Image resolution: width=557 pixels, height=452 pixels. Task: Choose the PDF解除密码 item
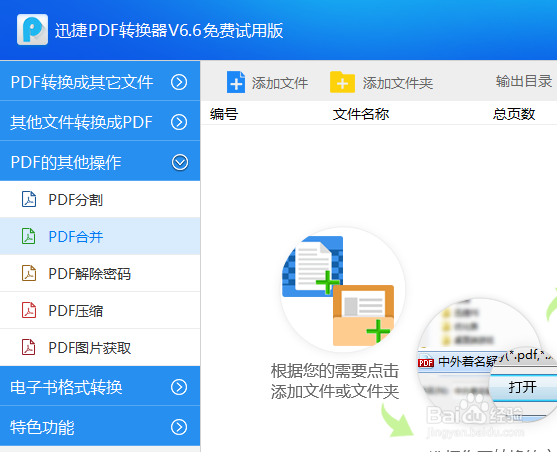click(100, 273)
